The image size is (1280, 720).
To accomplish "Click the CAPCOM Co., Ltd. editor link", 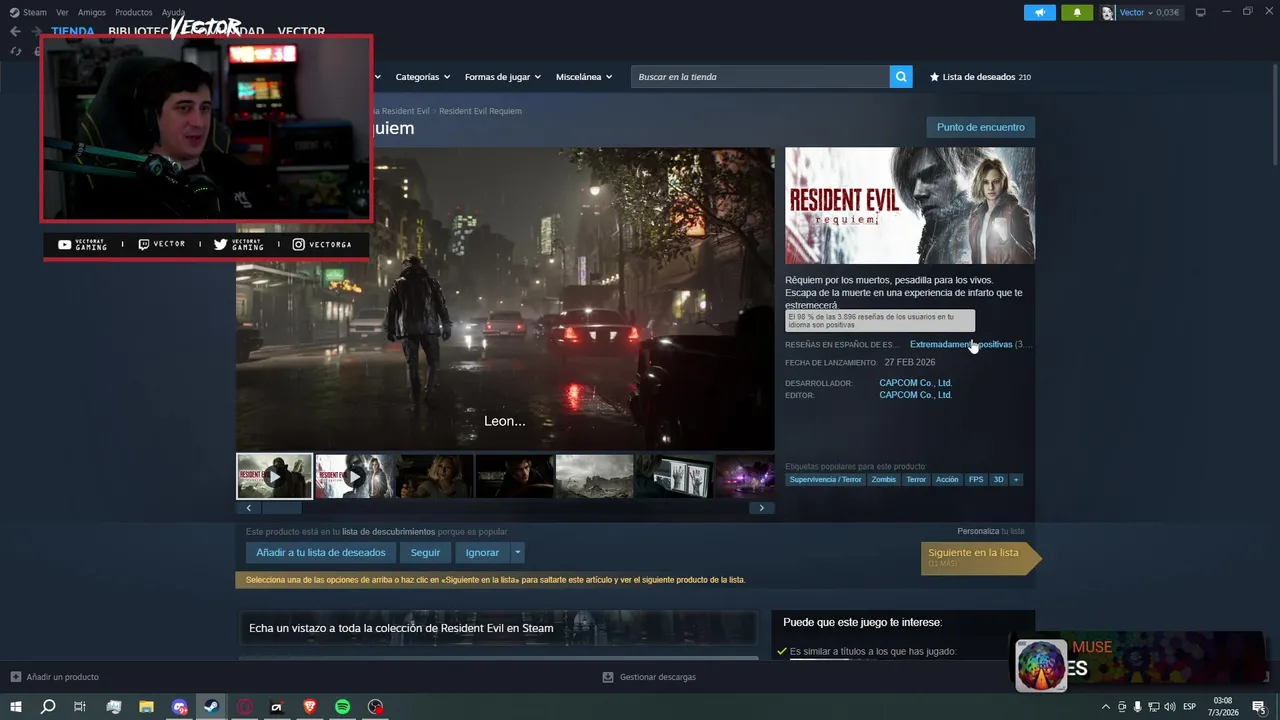I will point(915,395).
